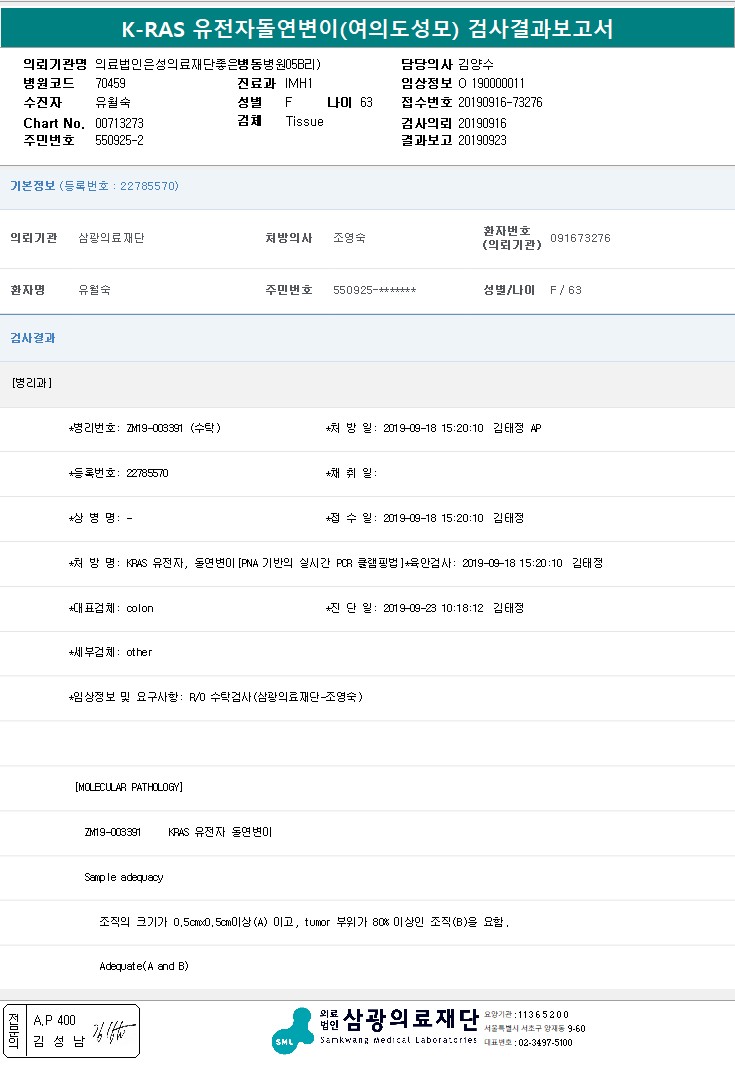This screenshot has width=735, height=1069.
Task: Select the Adequate(A and B) result text
Action: point(144,966)
